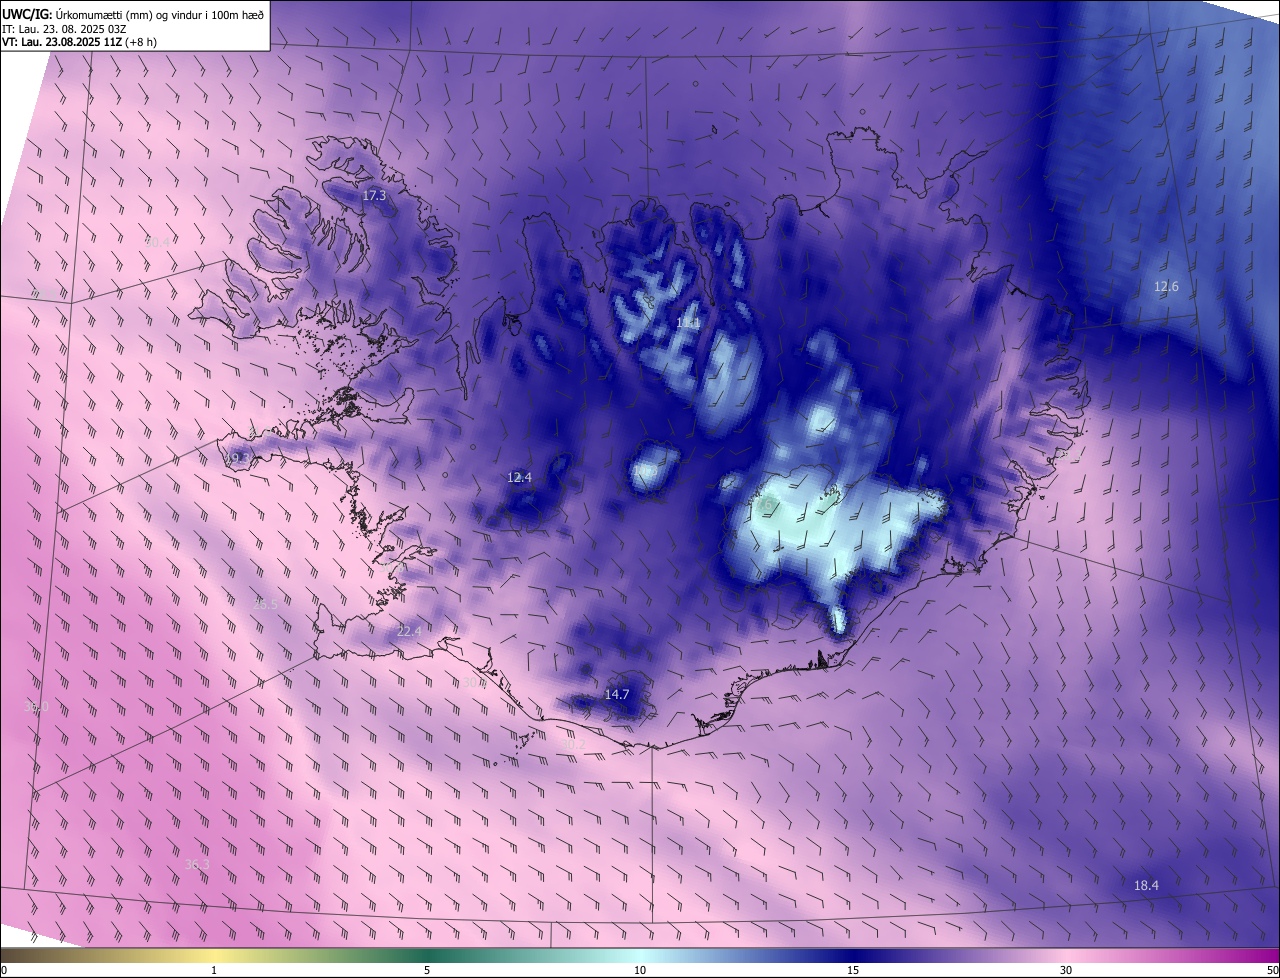This screenshot has width=1280, height=978.
Task: Click the initial time line 'IT: Lau. 23. 08. 2025 03Z'
Action: click(66, 28)
